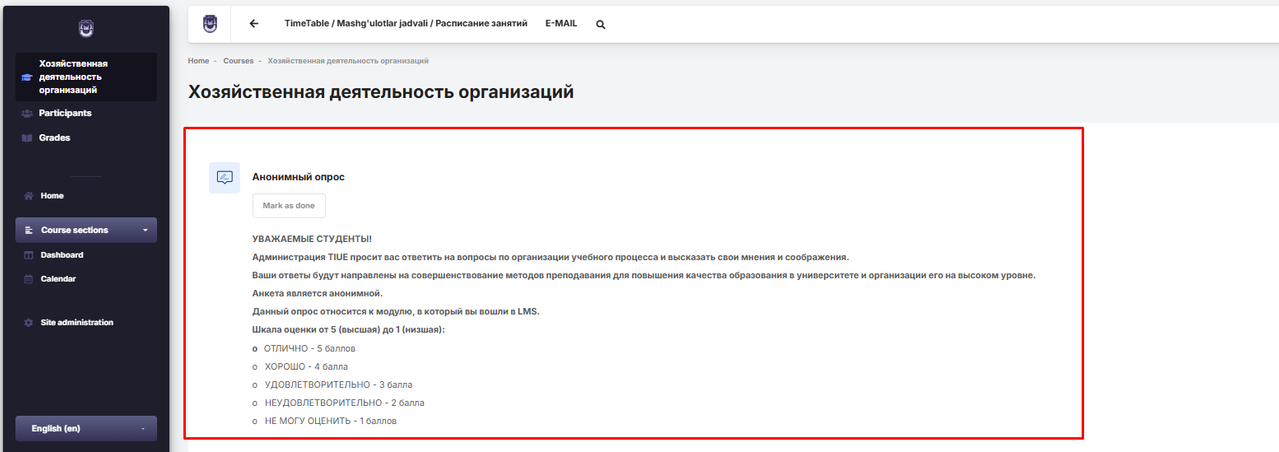Open the Анонимный опрос activity link
This screenshot has height=452, width=1279.
[298, 177]
